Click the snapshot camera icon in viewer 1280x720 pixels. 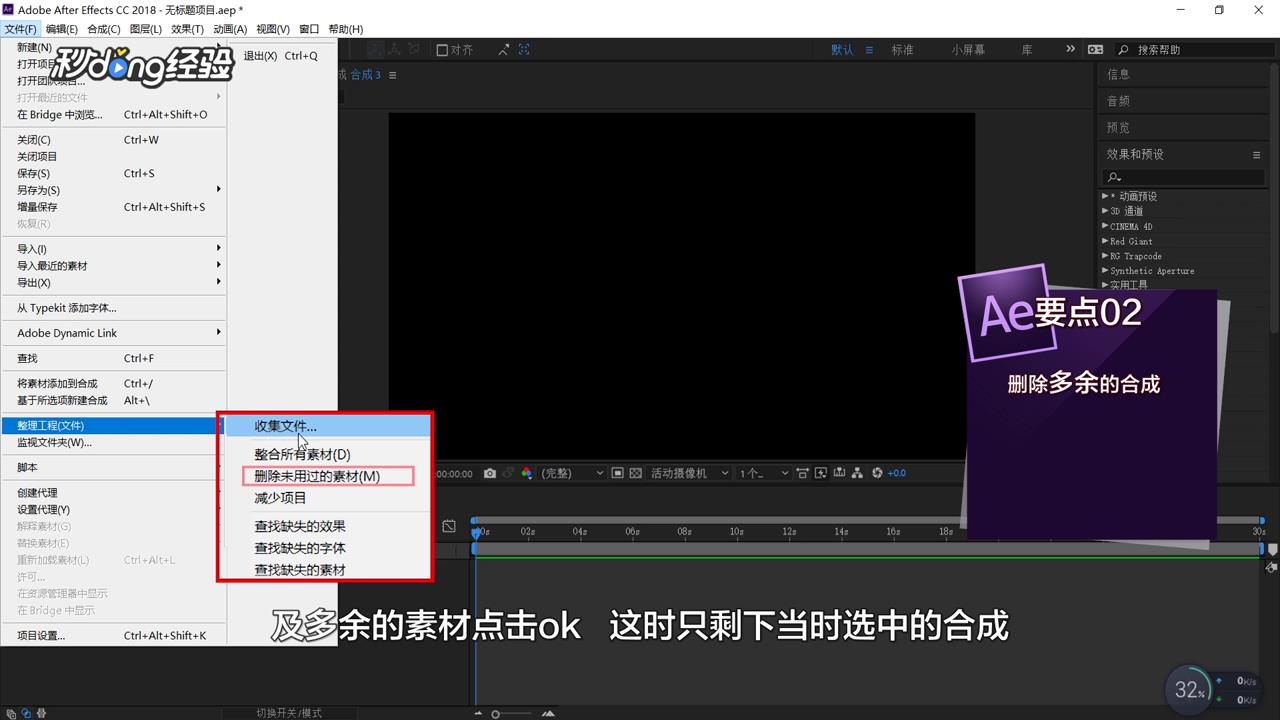(x=490, y=473)
